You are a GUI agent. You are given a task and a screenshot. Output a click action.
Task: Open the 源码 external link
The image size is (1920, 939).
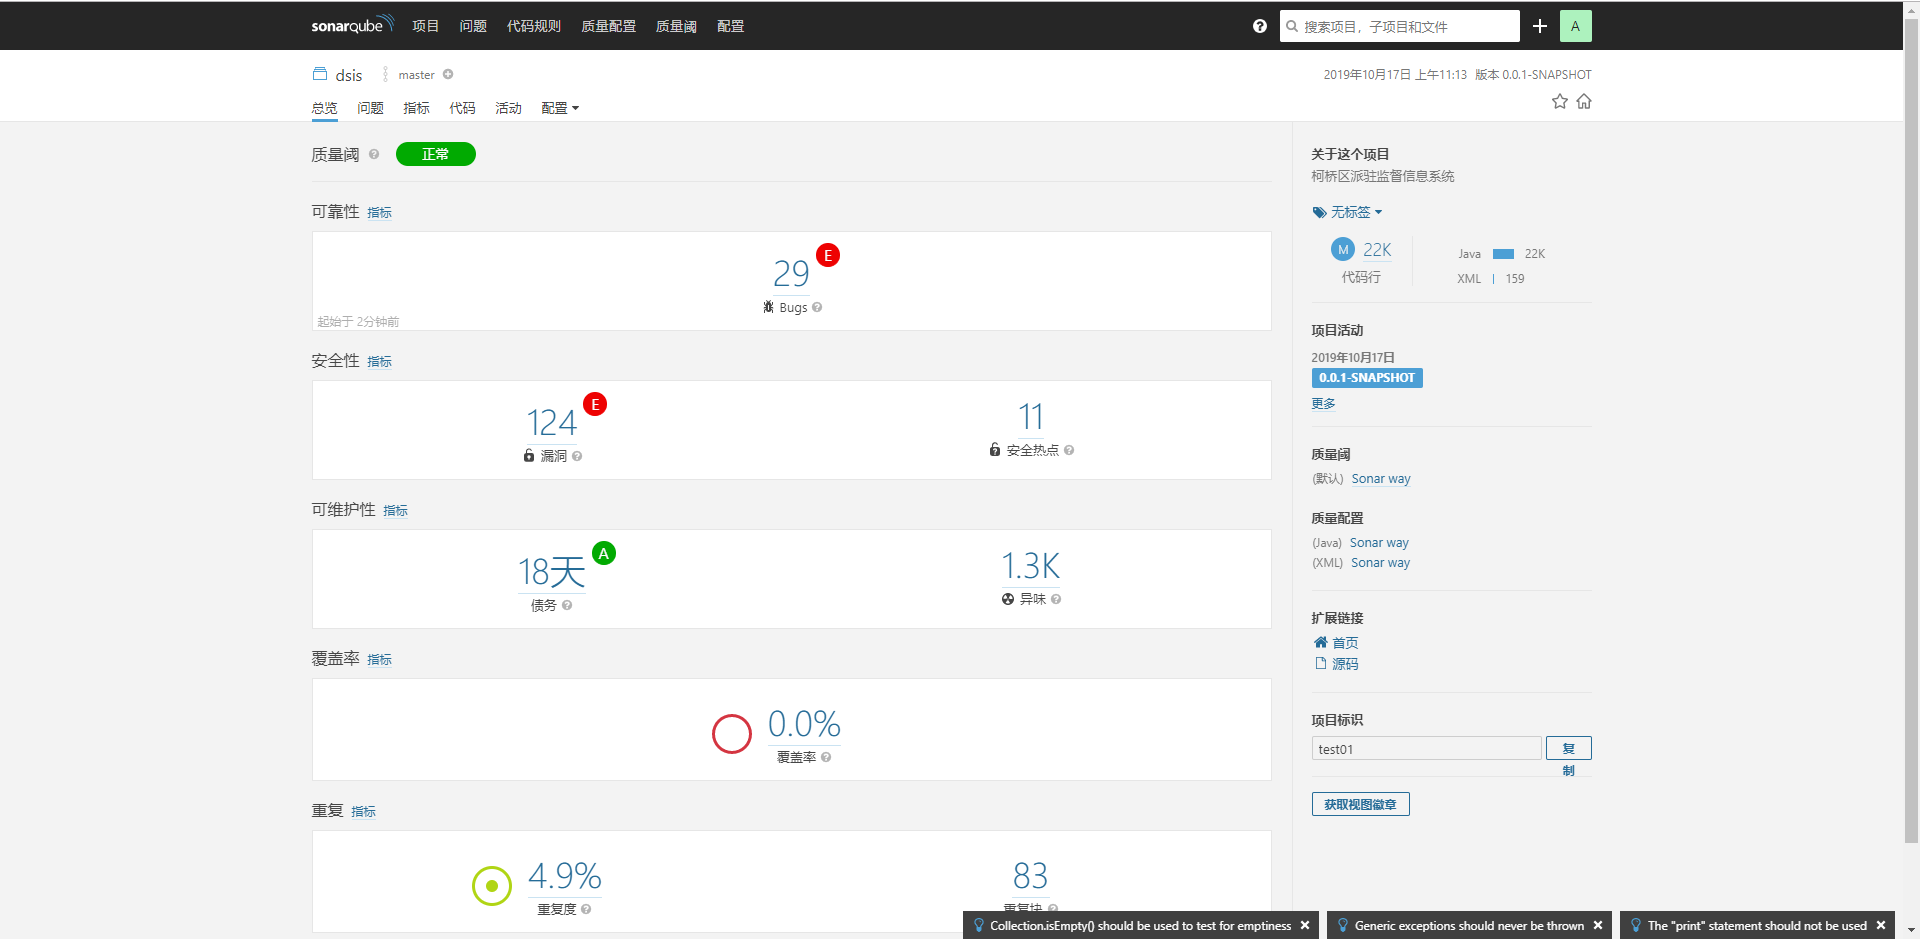1336,663
